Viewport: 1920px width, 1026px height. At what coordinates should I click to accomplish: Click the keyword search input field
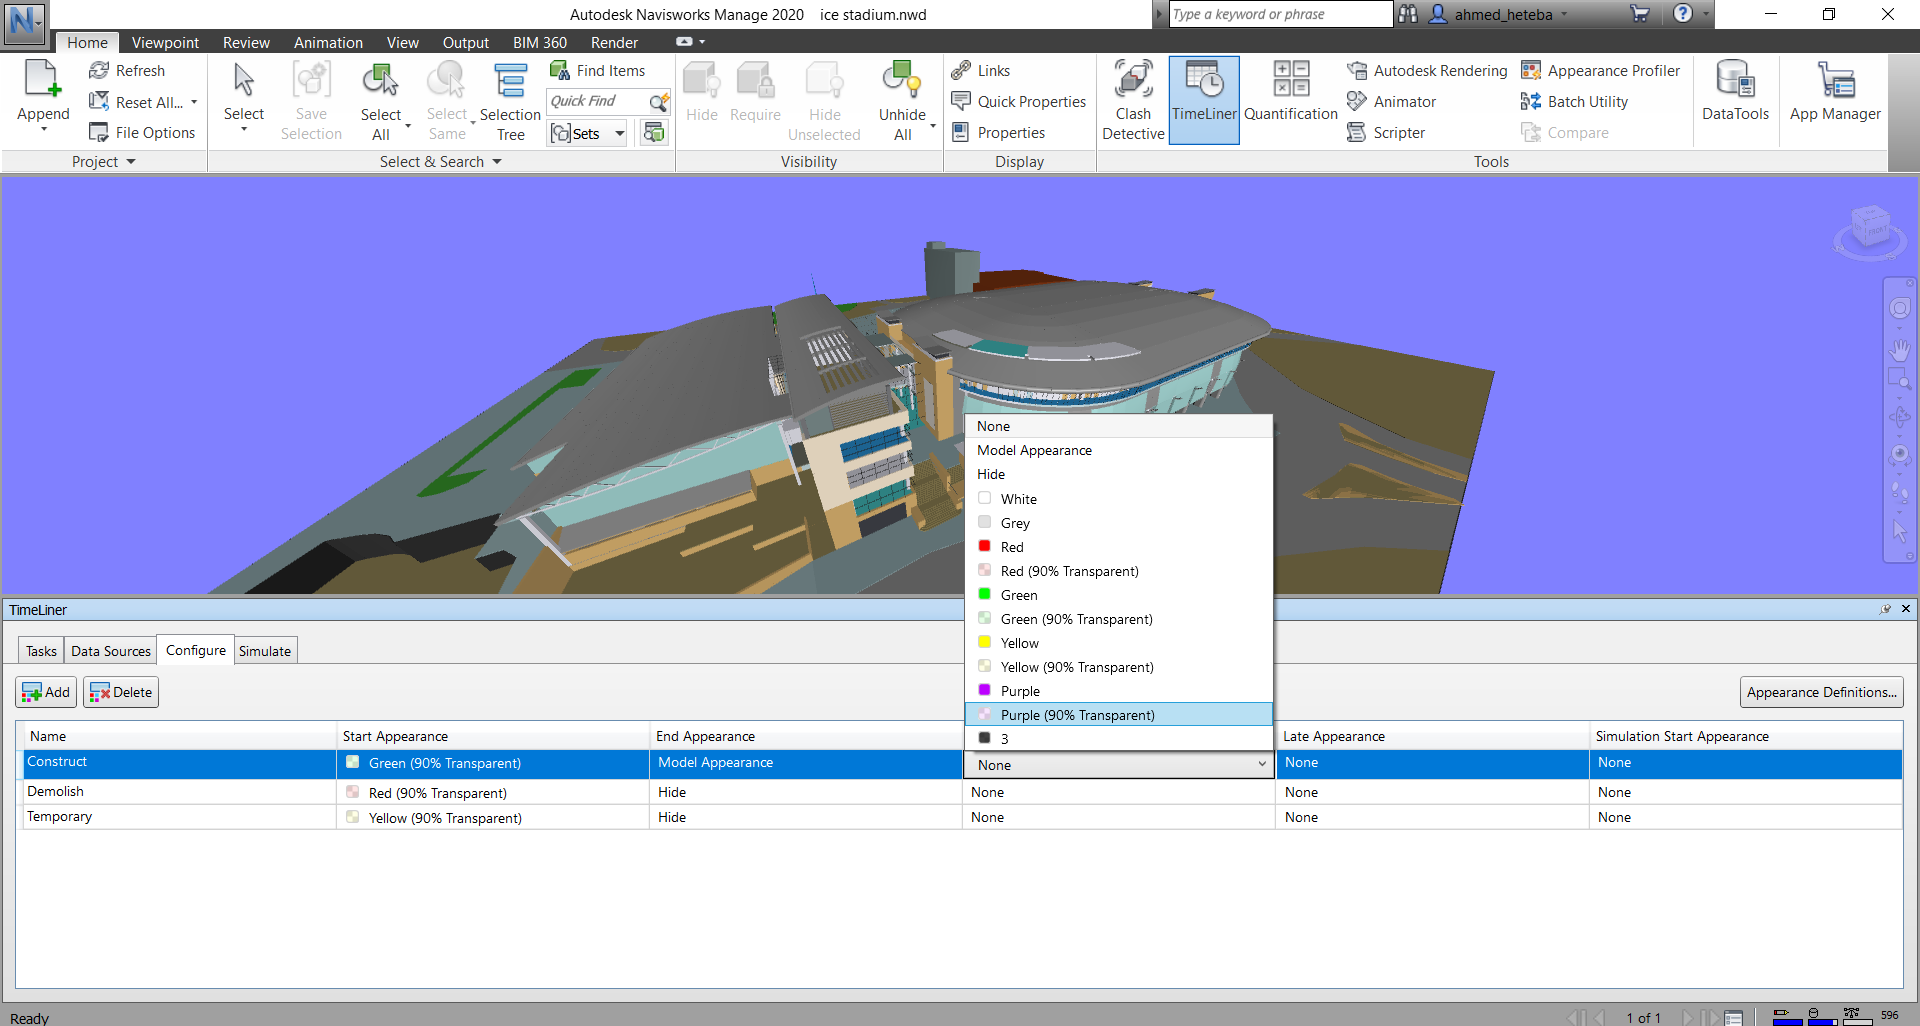[1279, 14]
